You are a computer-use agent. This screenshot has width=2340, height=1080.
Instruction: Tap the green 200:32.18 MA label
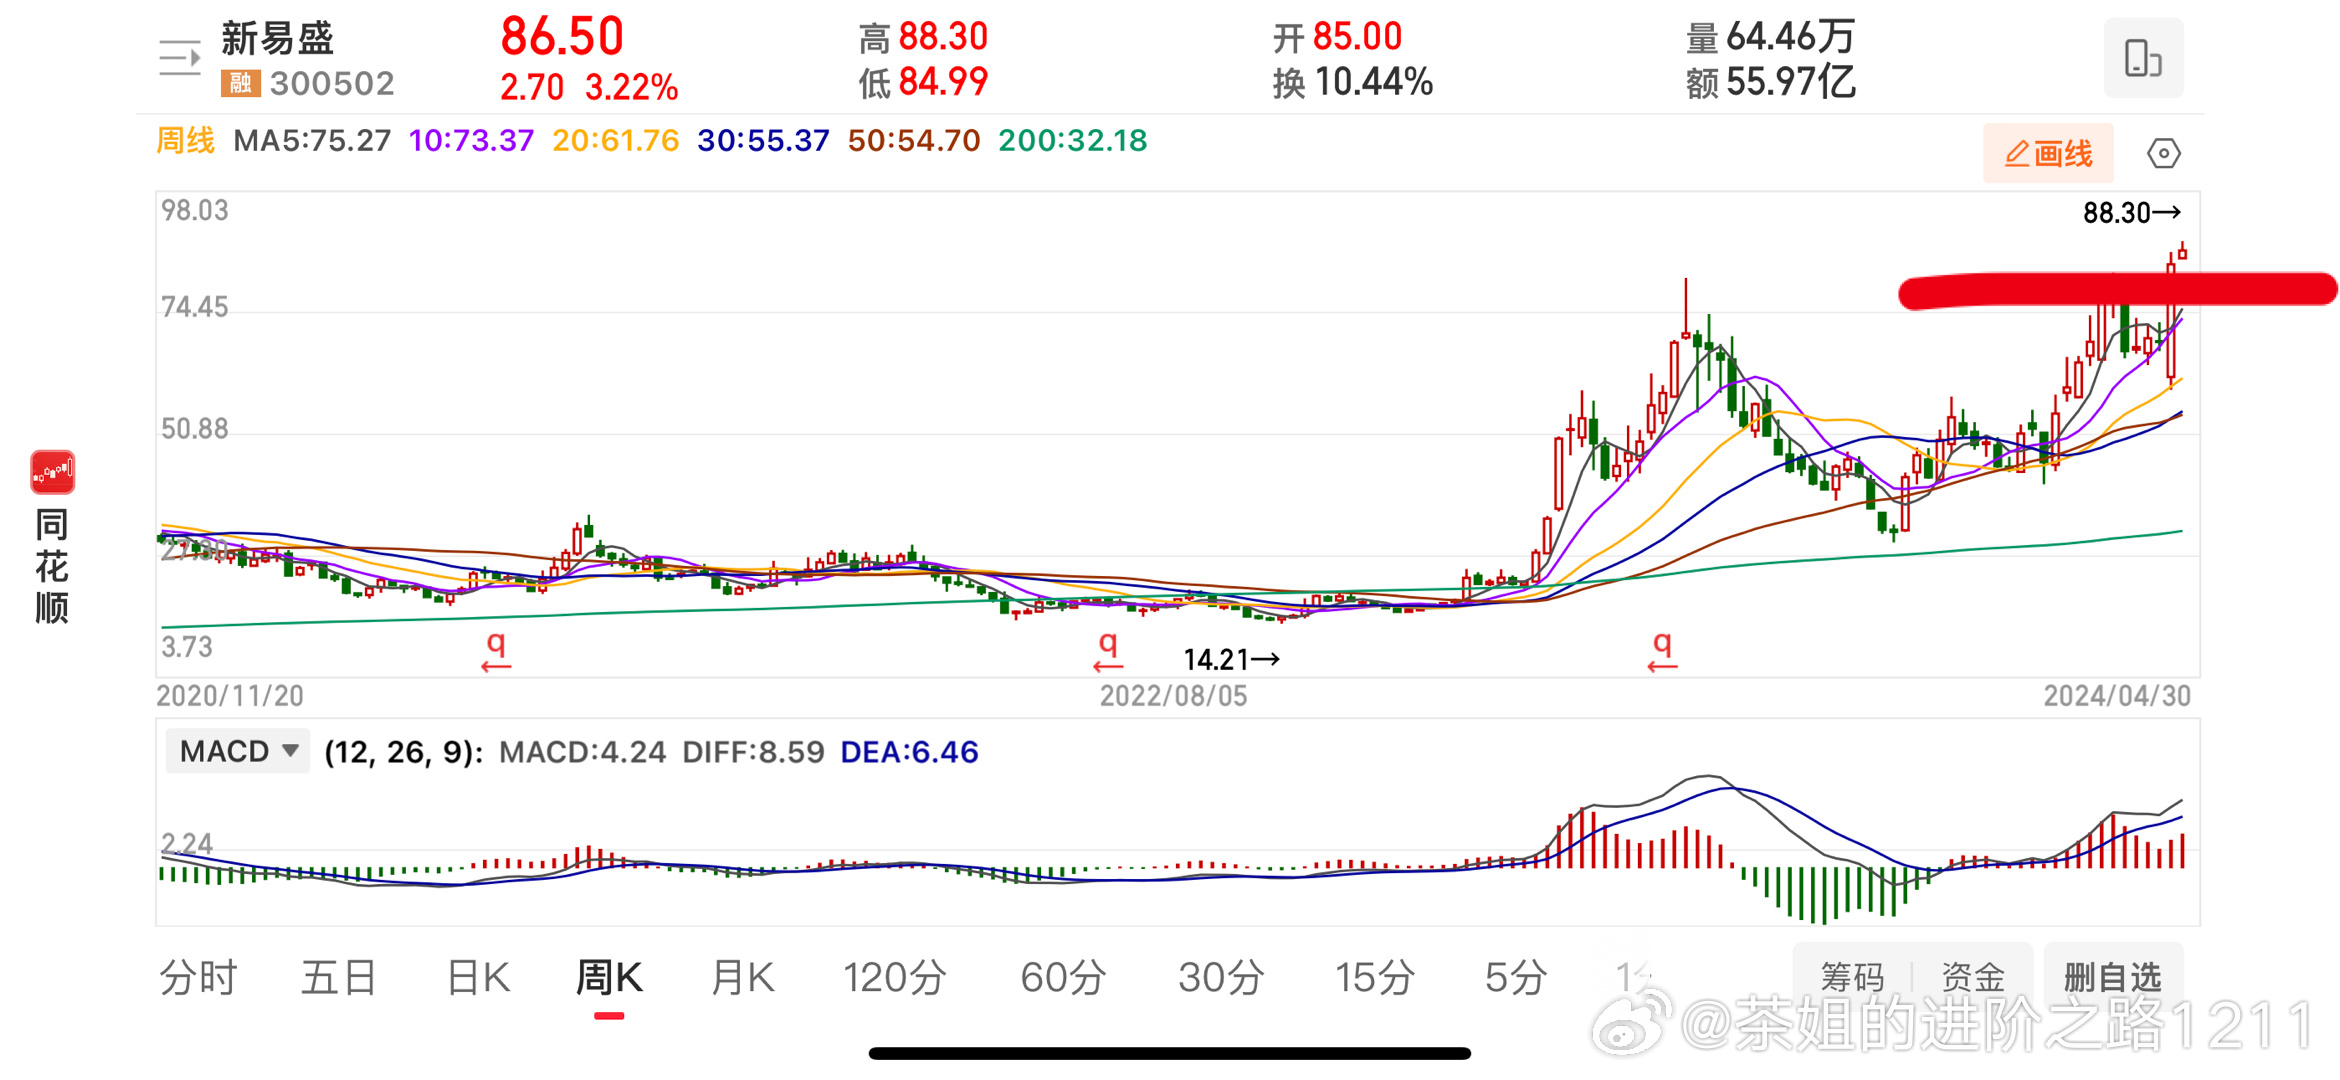pyautogui.click(x=1072, y=140)
